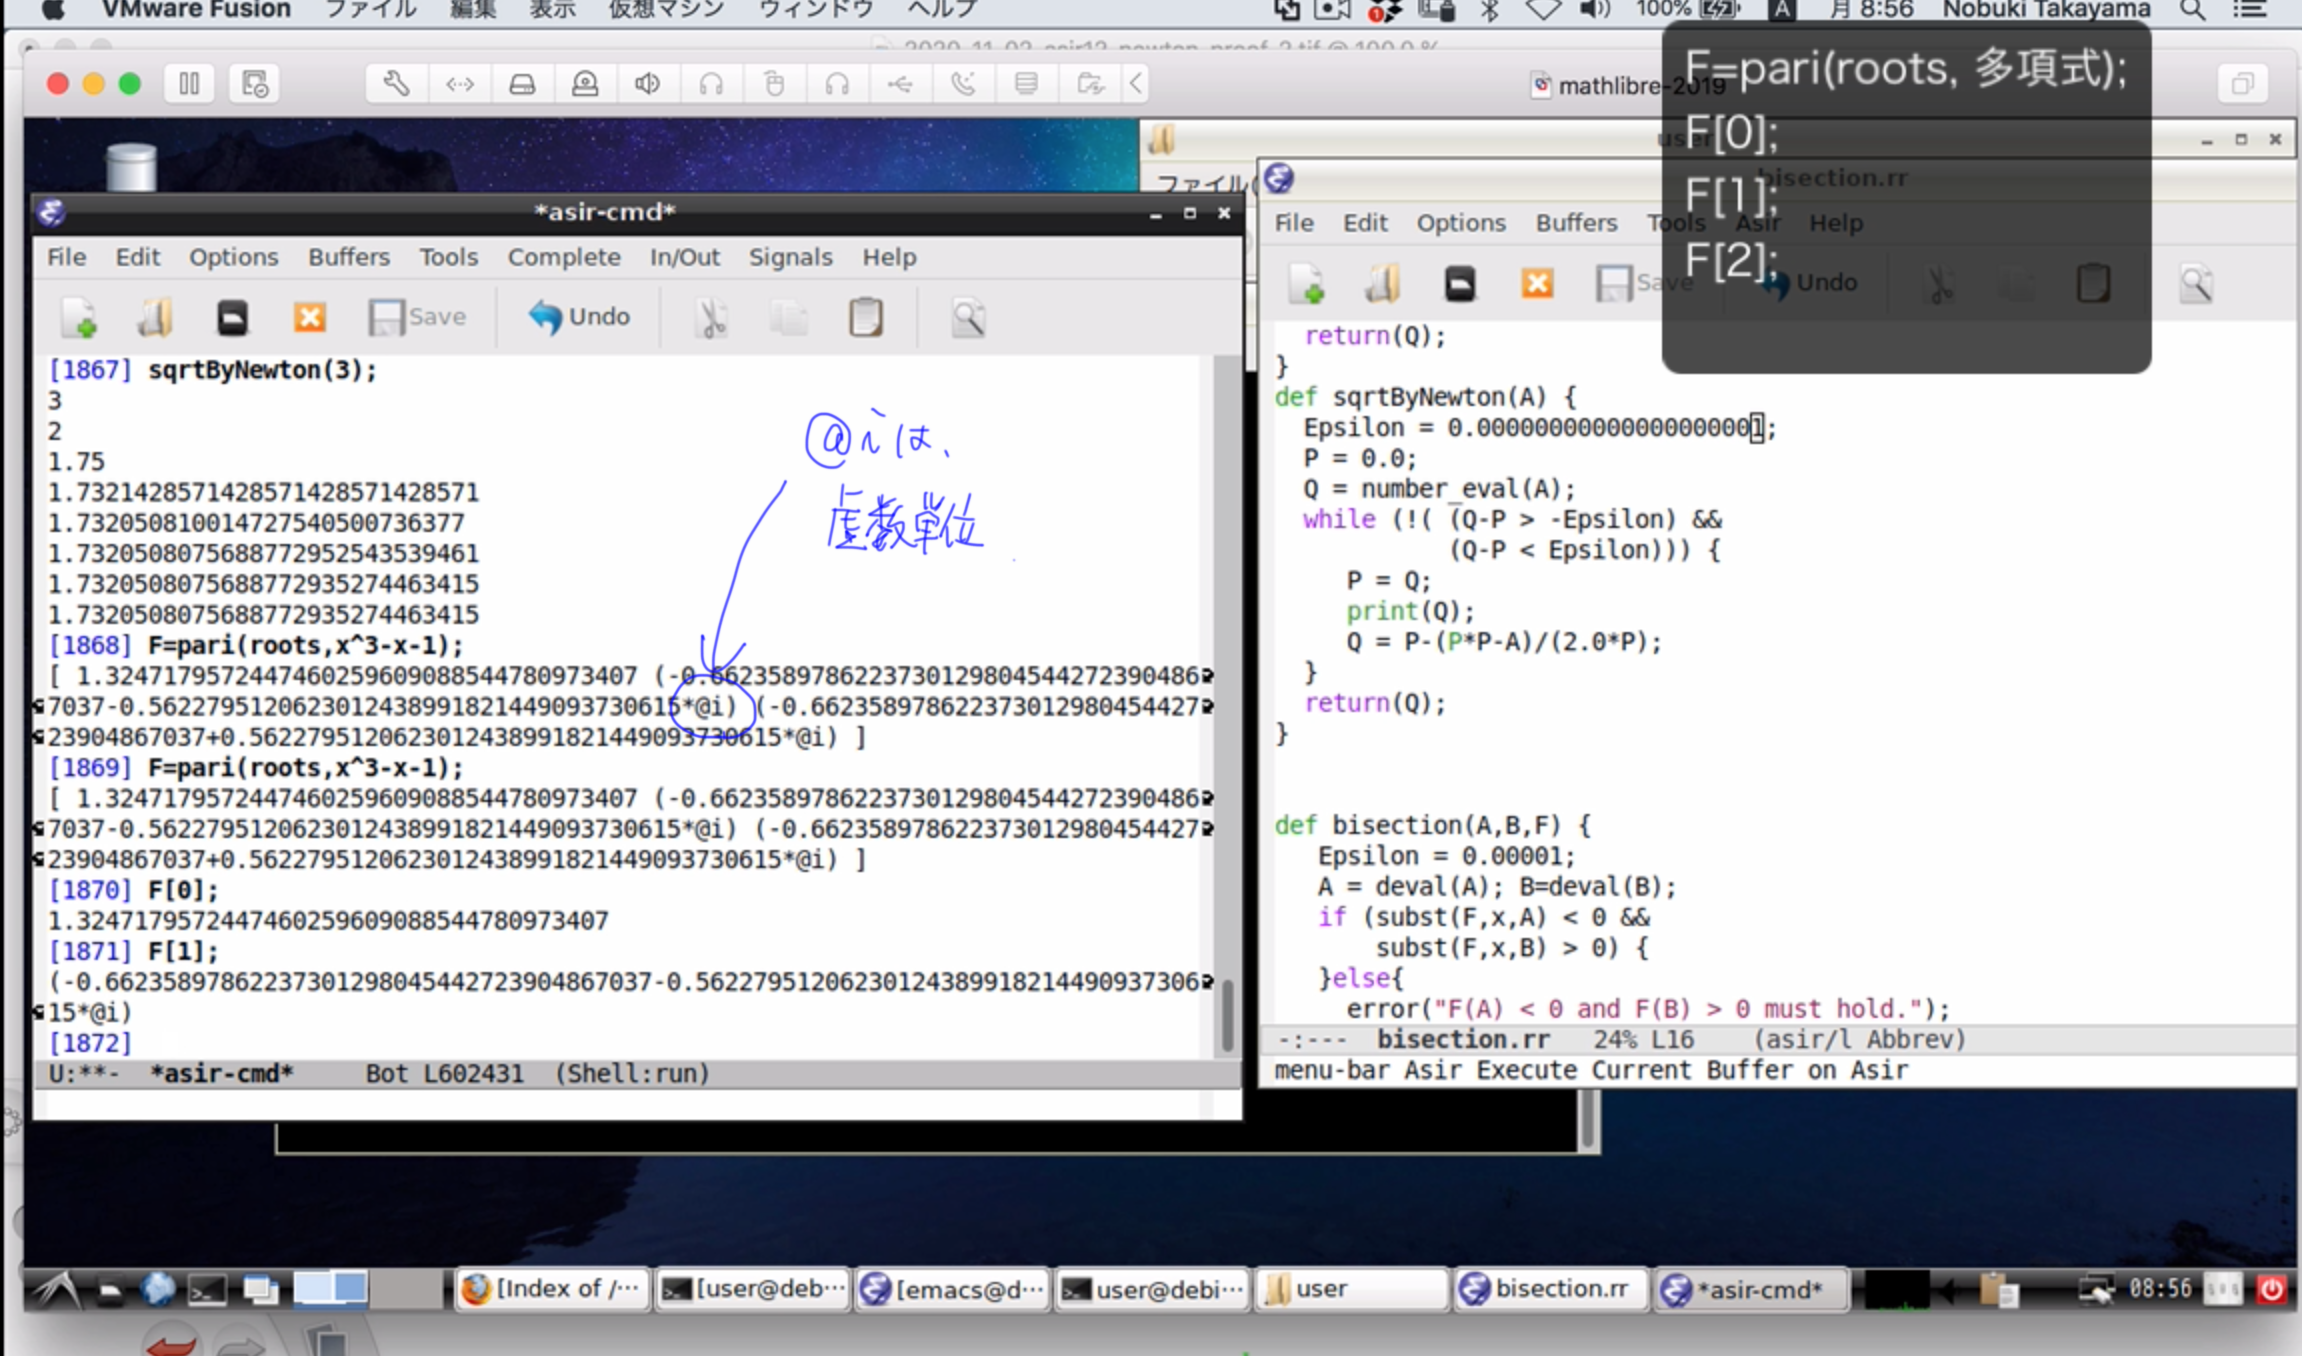Open macOS Spotlight search icon
Viewport: 2302px width, 1356px height.
click(2192, 10)
